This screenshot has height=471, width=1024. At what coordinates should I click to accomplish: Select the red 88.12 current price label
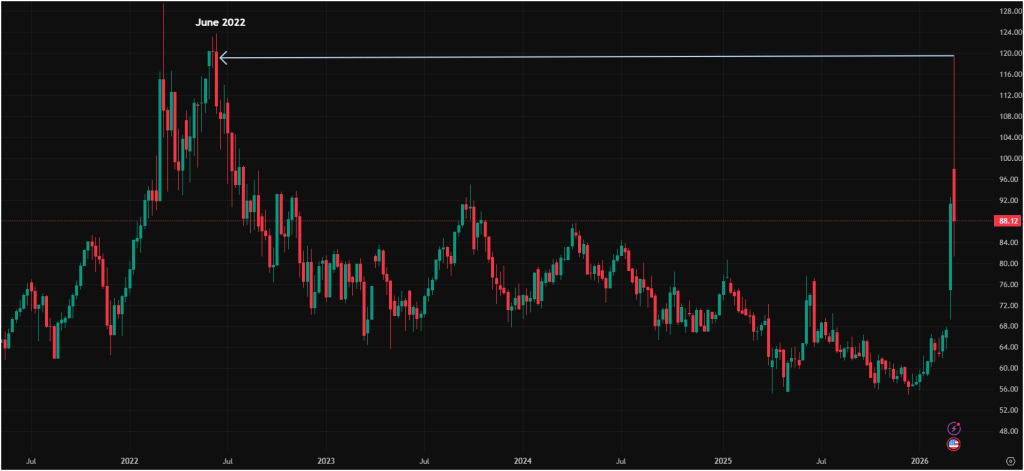[1006, 221]
